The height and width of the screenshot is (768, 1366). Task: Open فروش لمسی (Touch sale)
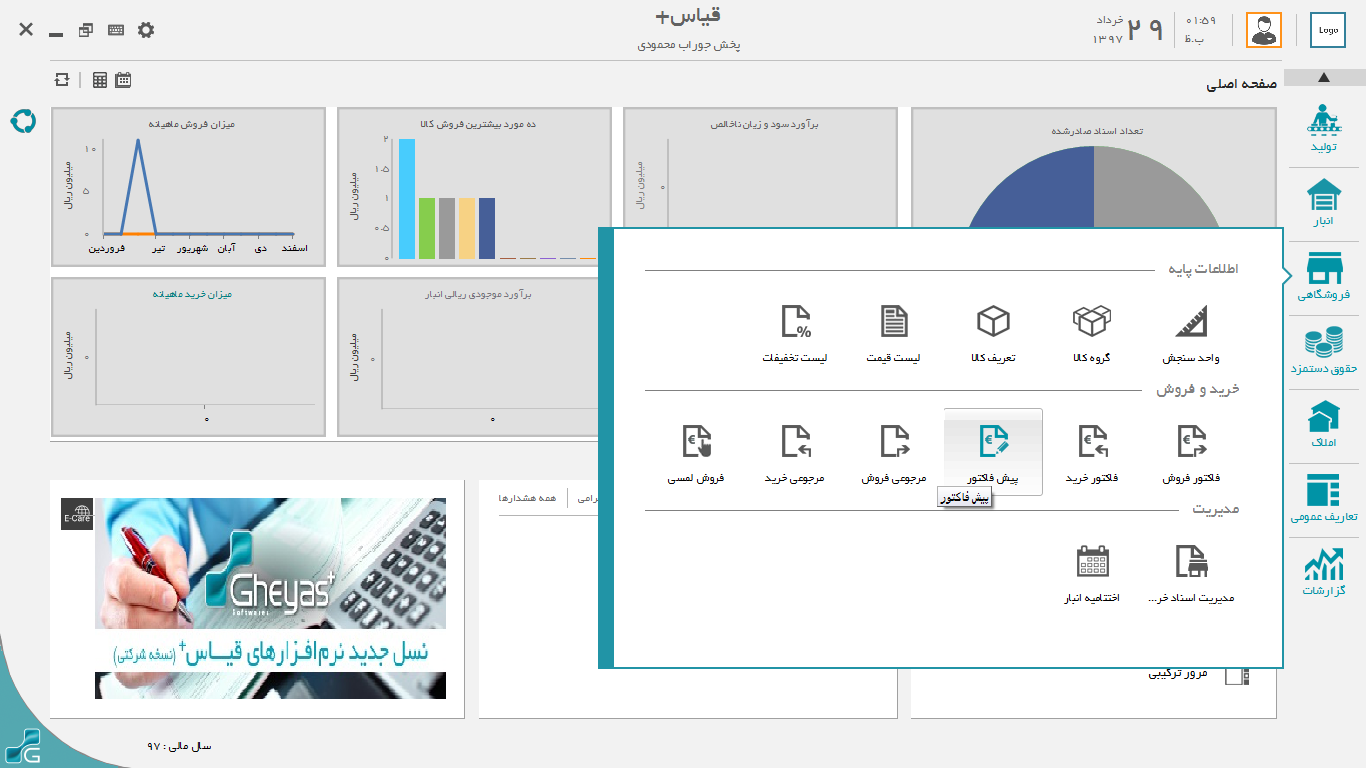696,454
